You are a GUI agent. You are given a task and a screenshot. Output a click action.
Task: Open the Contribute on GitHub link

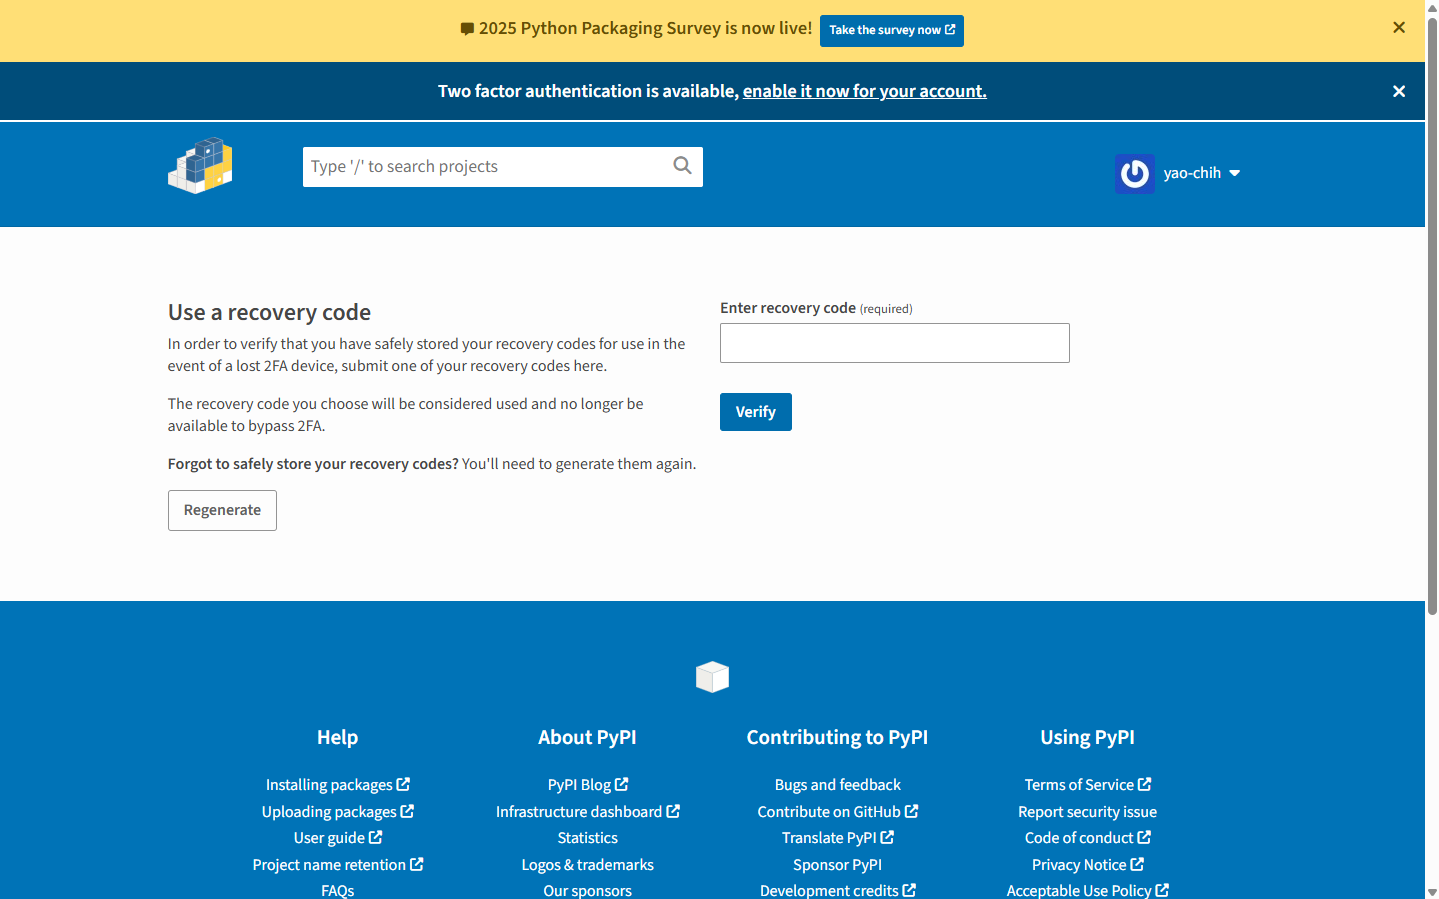click(x=838, y=812)
